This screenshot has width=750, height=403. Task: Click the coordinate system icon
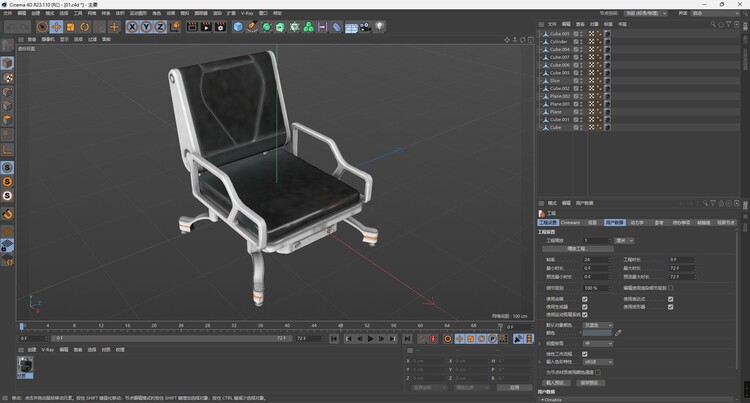click(175, 27)
